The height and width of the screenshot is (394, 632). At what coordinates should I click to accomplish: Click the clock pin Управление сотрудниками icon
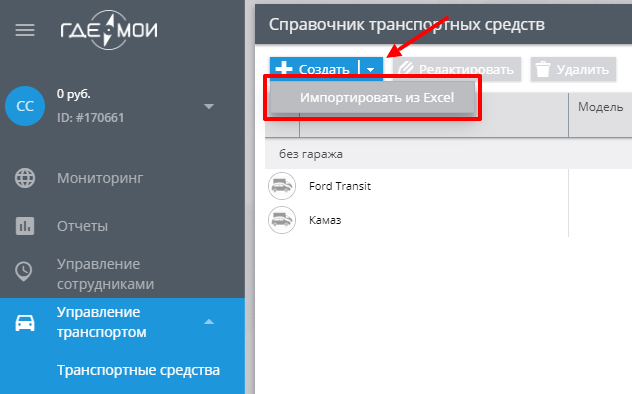24,272
